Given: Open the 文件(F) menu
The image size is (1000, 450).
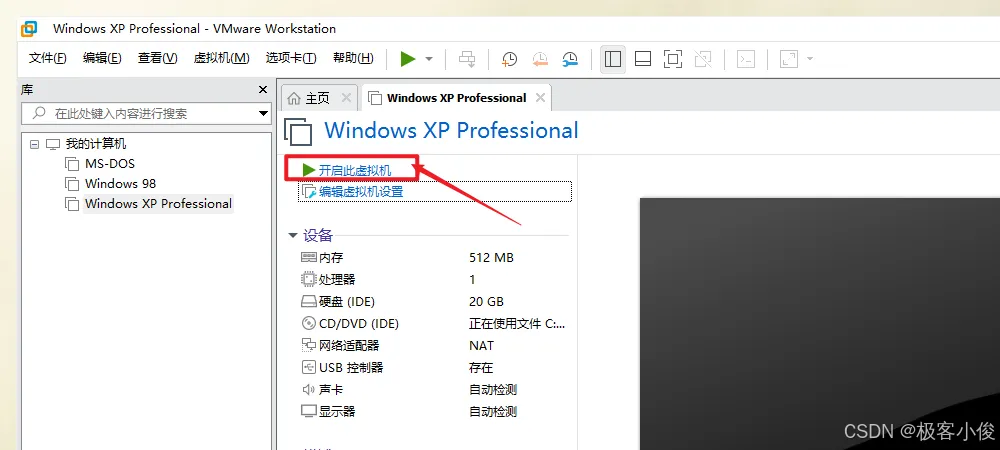Looking at the screenshot, I should [x=48, y=58].
